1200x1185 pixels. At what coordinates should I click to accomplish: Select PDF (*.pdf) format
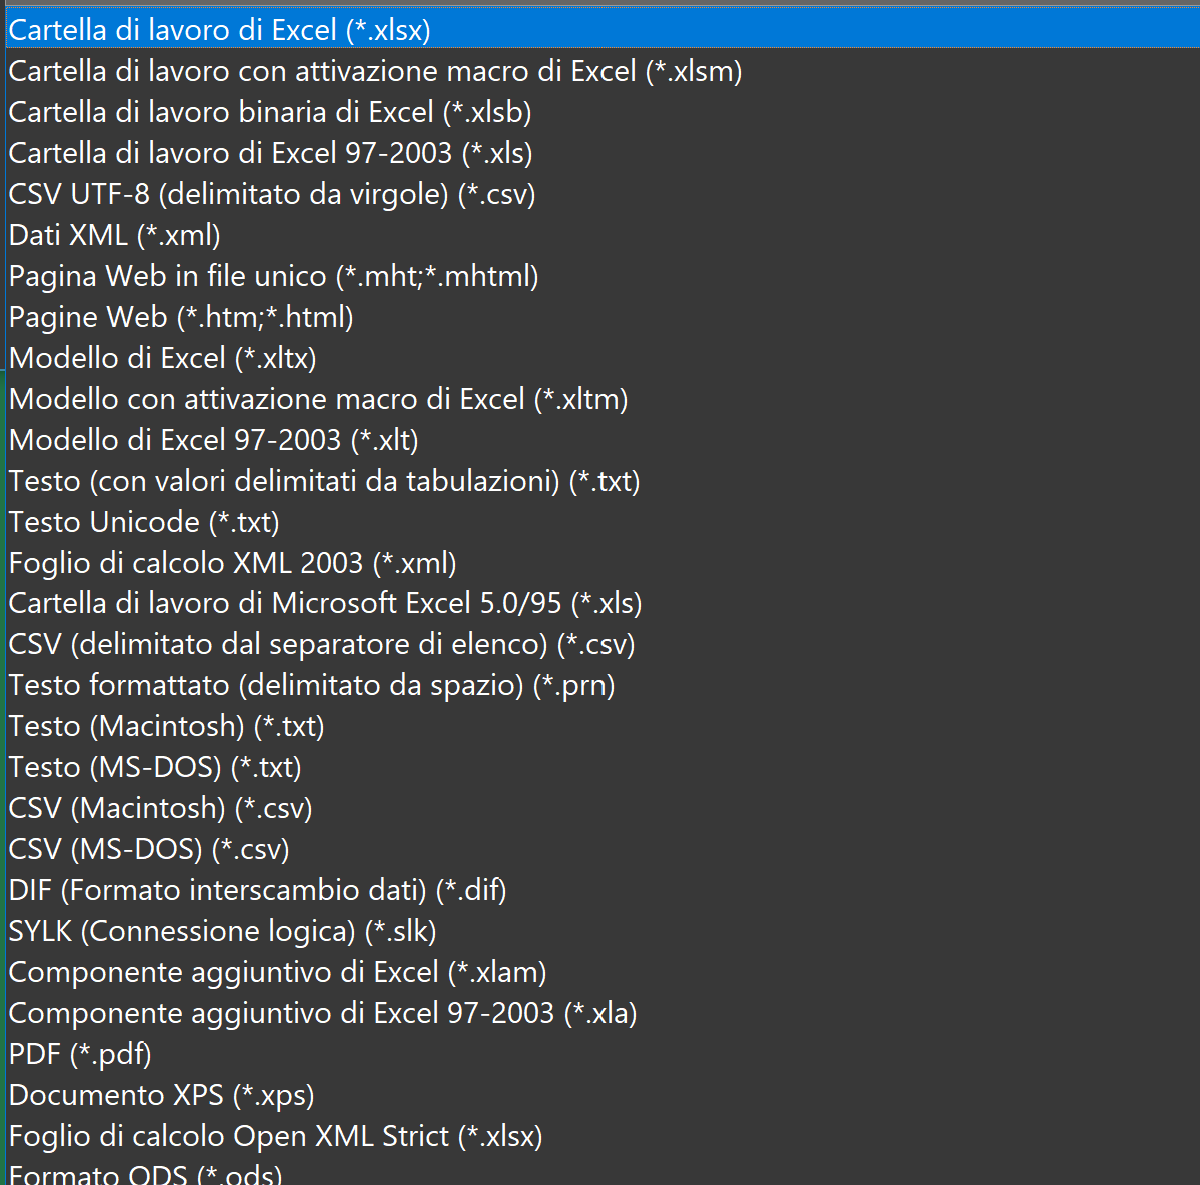(x=602, y=1054)
